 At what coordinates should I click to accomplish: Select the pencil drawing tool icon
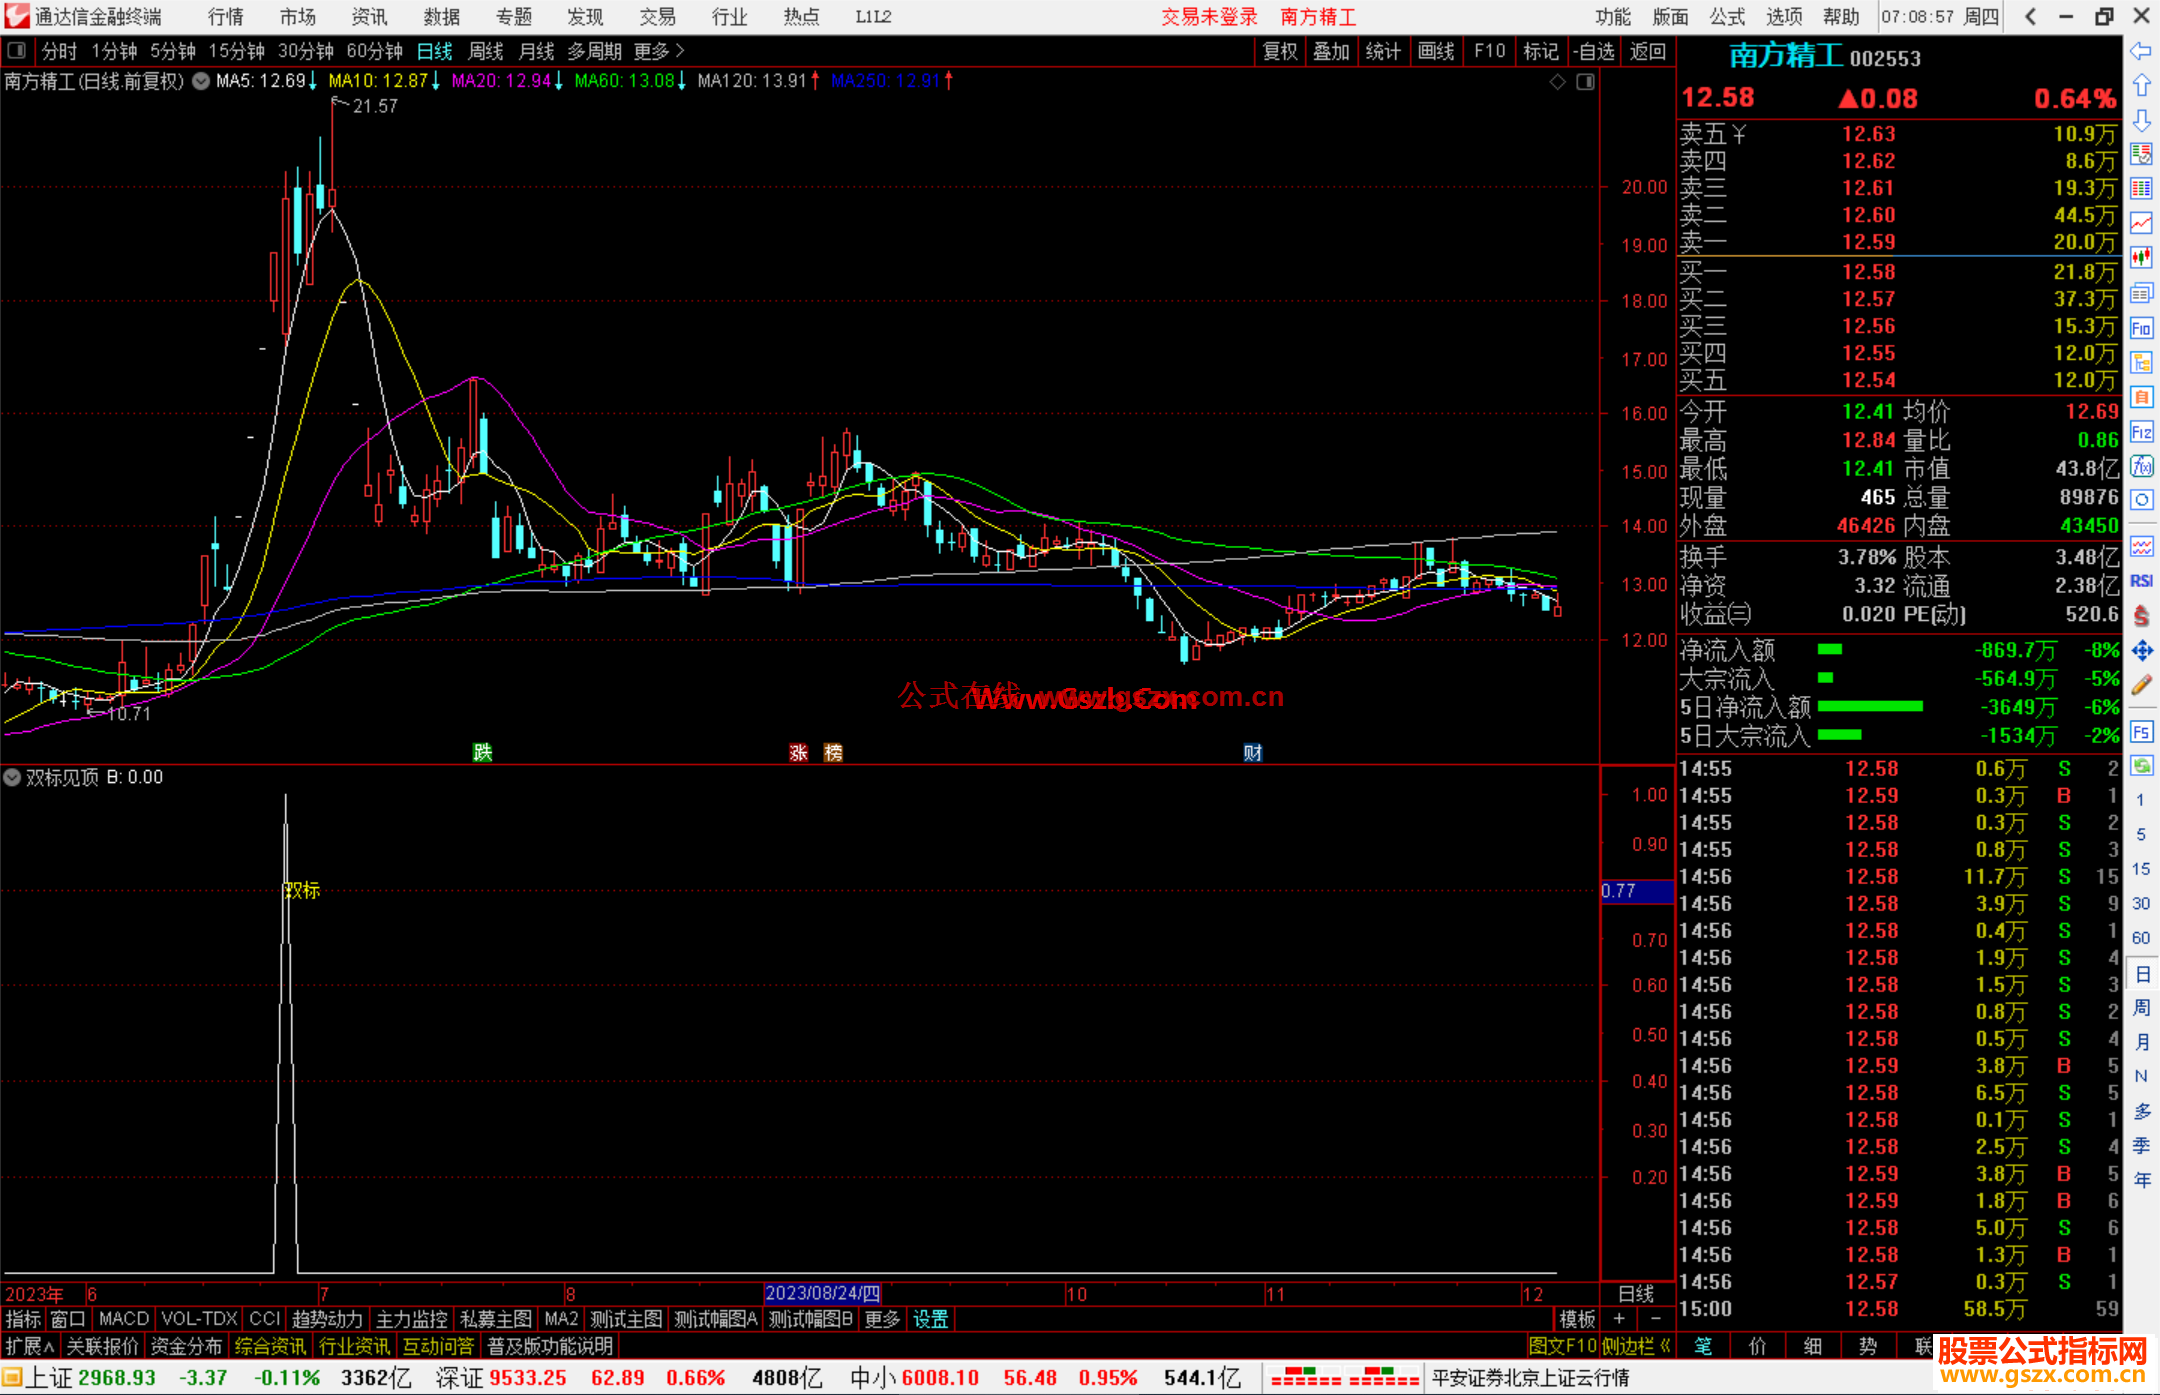point(2141,685)
